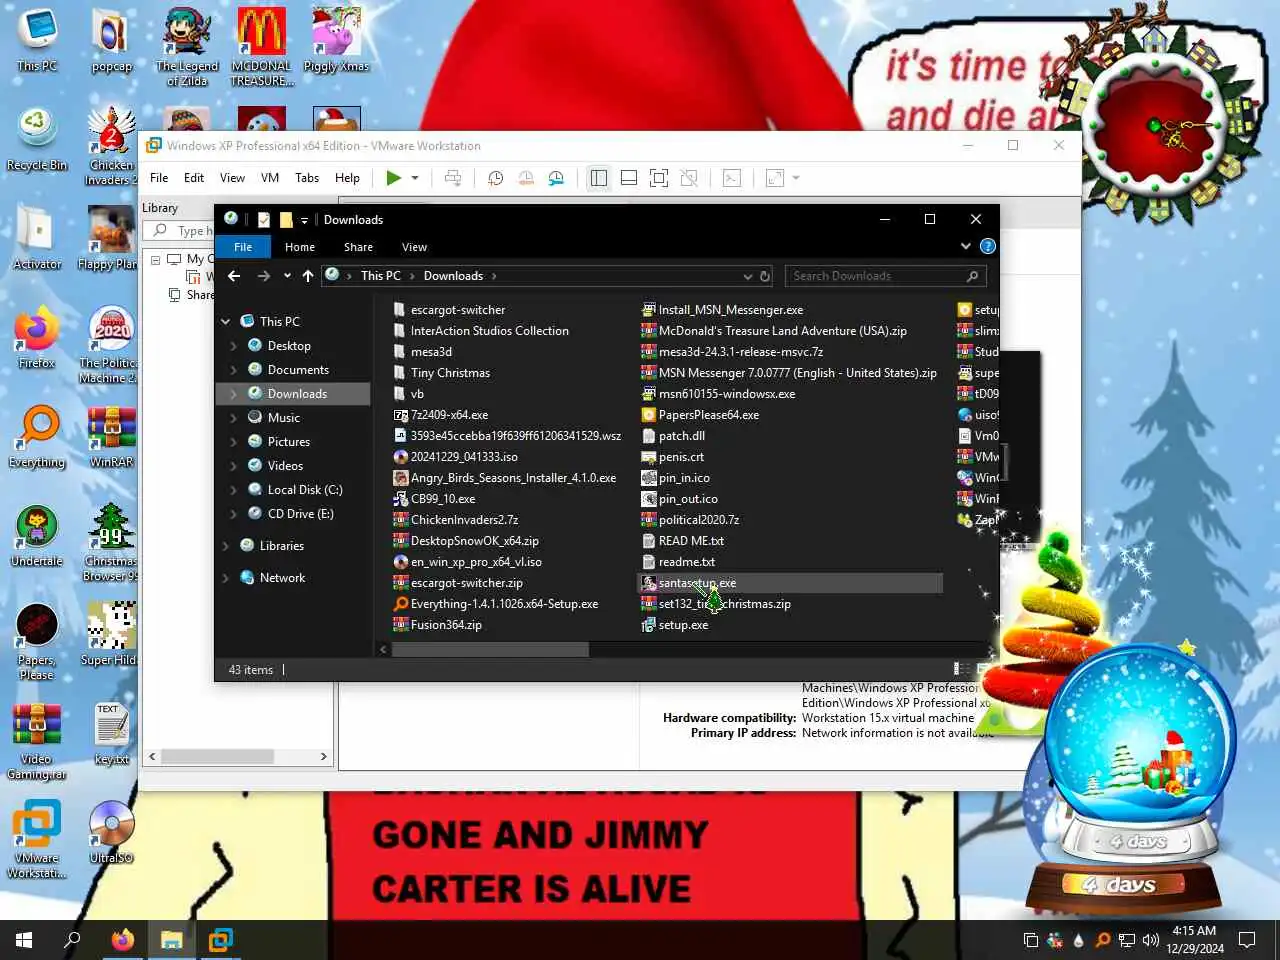
Task: Click the Windows Start button
Action: [x=24, y=940]
